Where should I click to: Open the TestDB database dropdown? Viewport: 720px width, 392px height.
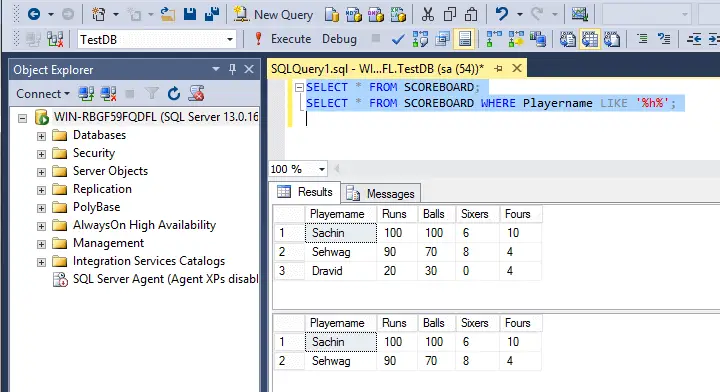230,39
